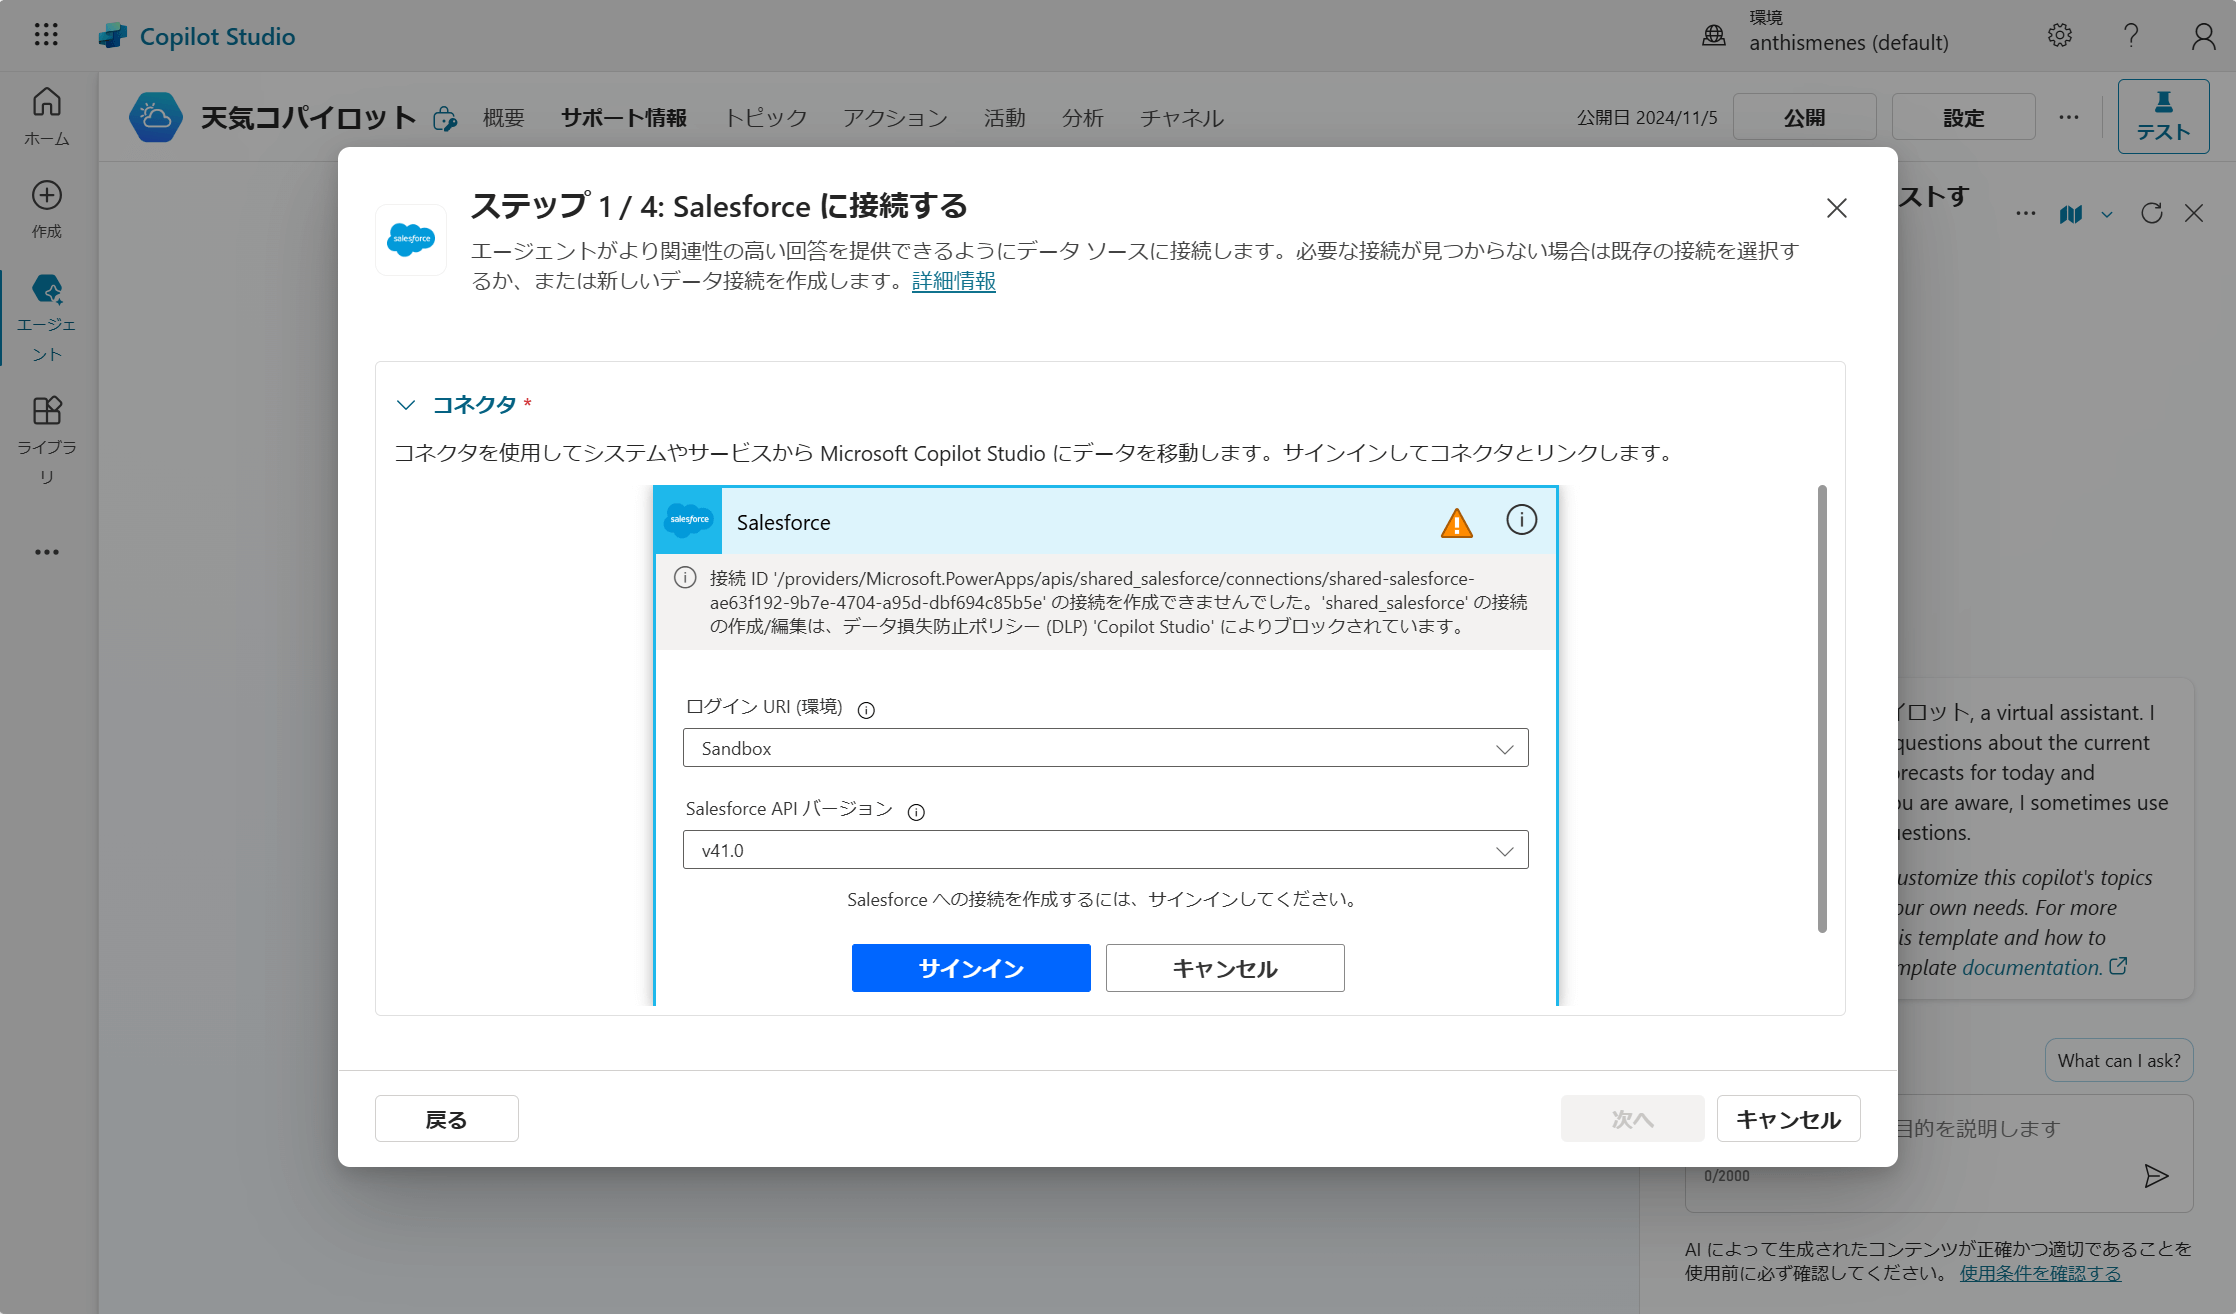Go to ホーム in the sidebar
Viewport: 2236px width, 1314px height.
(47, 117)
